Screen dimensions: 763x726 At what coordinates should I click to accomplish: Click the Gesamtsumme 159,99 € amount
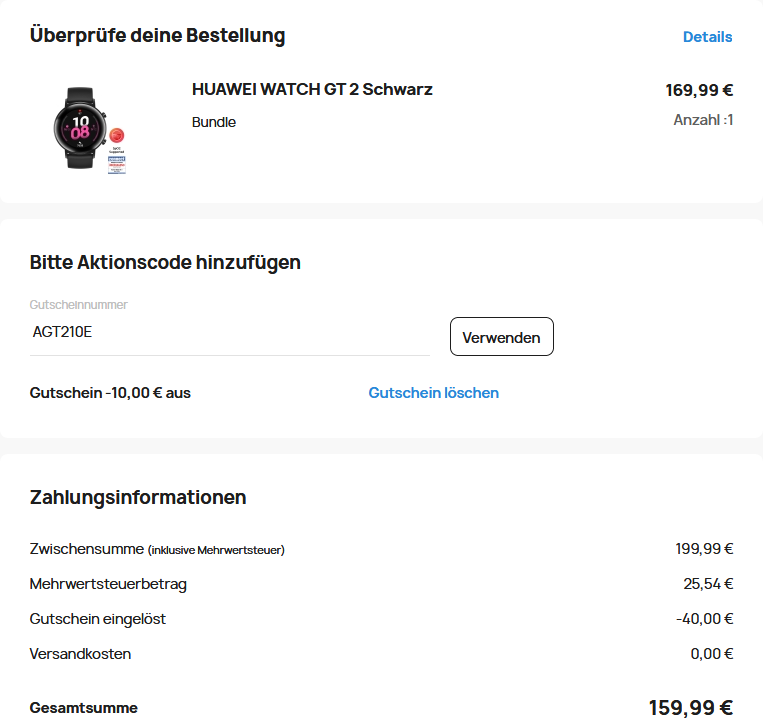[x=691, y=708]
